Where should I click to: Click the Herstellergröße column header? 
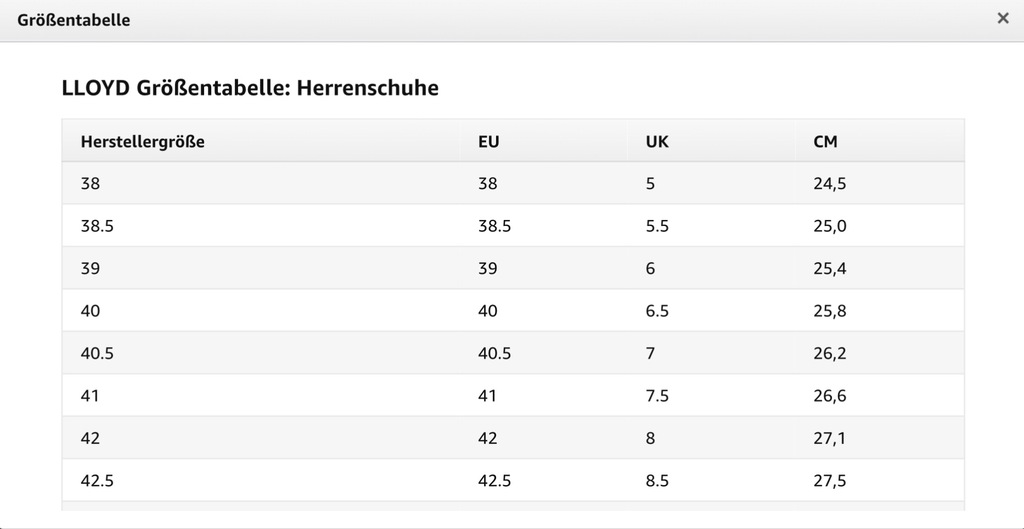143,142
